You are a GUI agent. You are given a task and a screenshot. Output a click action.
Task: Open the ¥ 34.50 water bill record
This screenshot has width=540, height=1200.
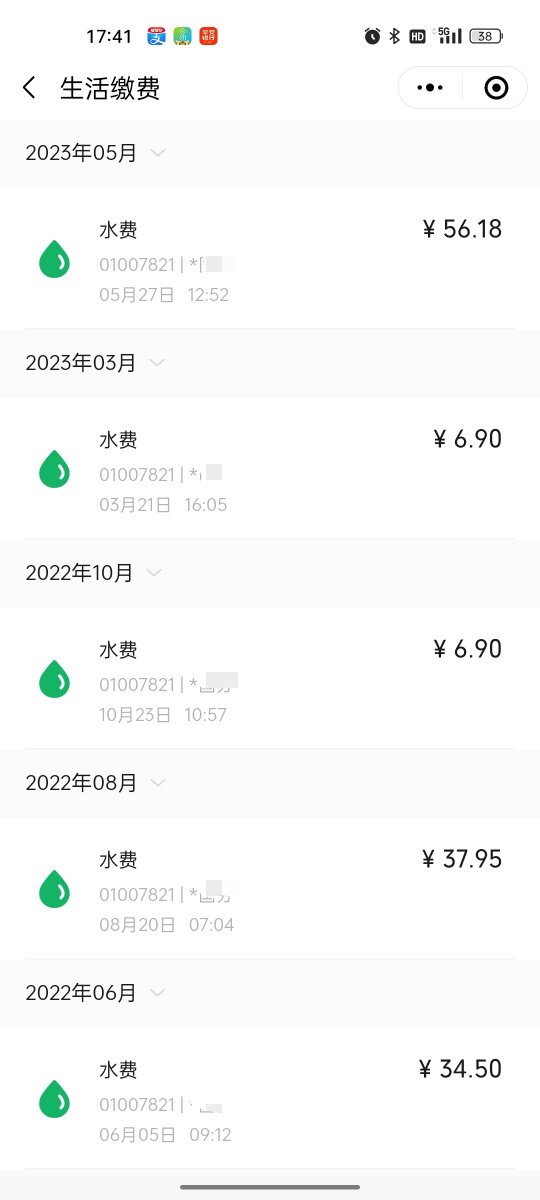point(270,1099)
